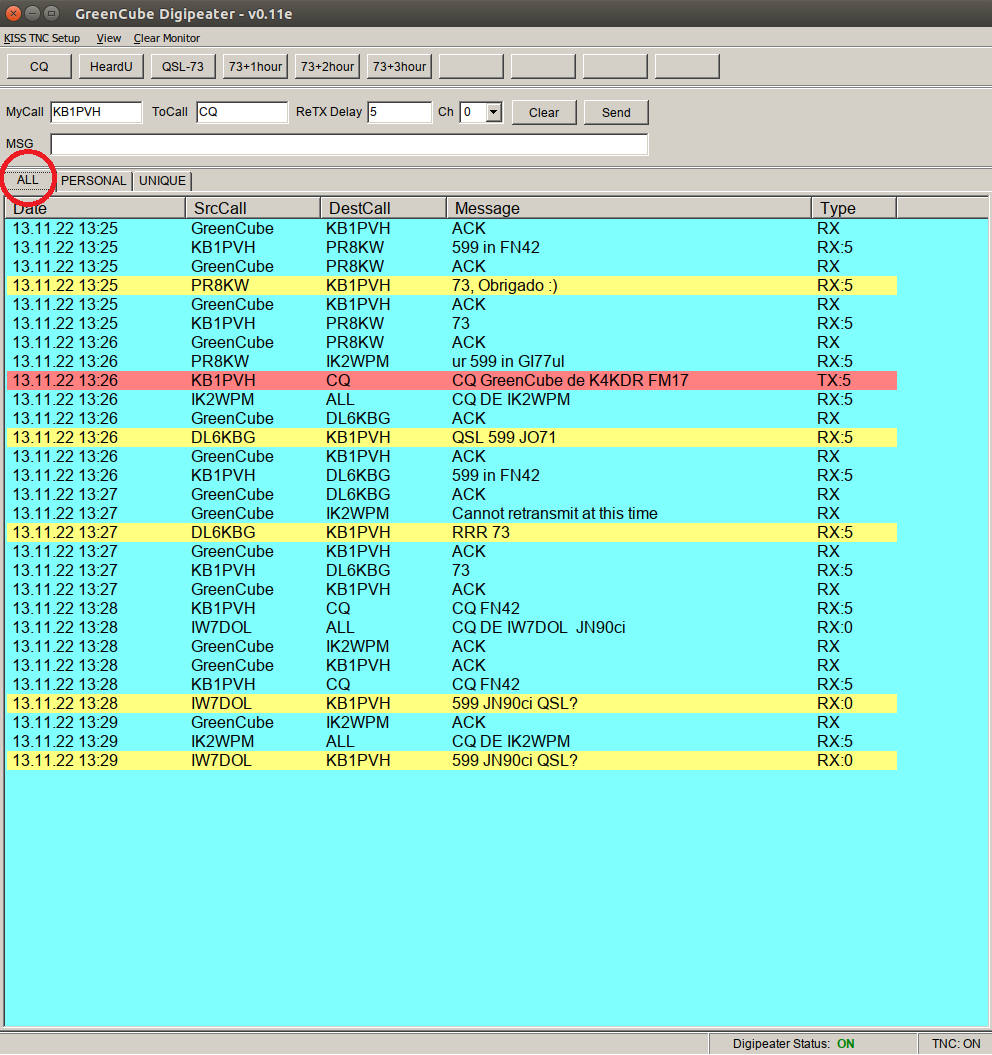Open the View menu

click(x=108, y=38)
